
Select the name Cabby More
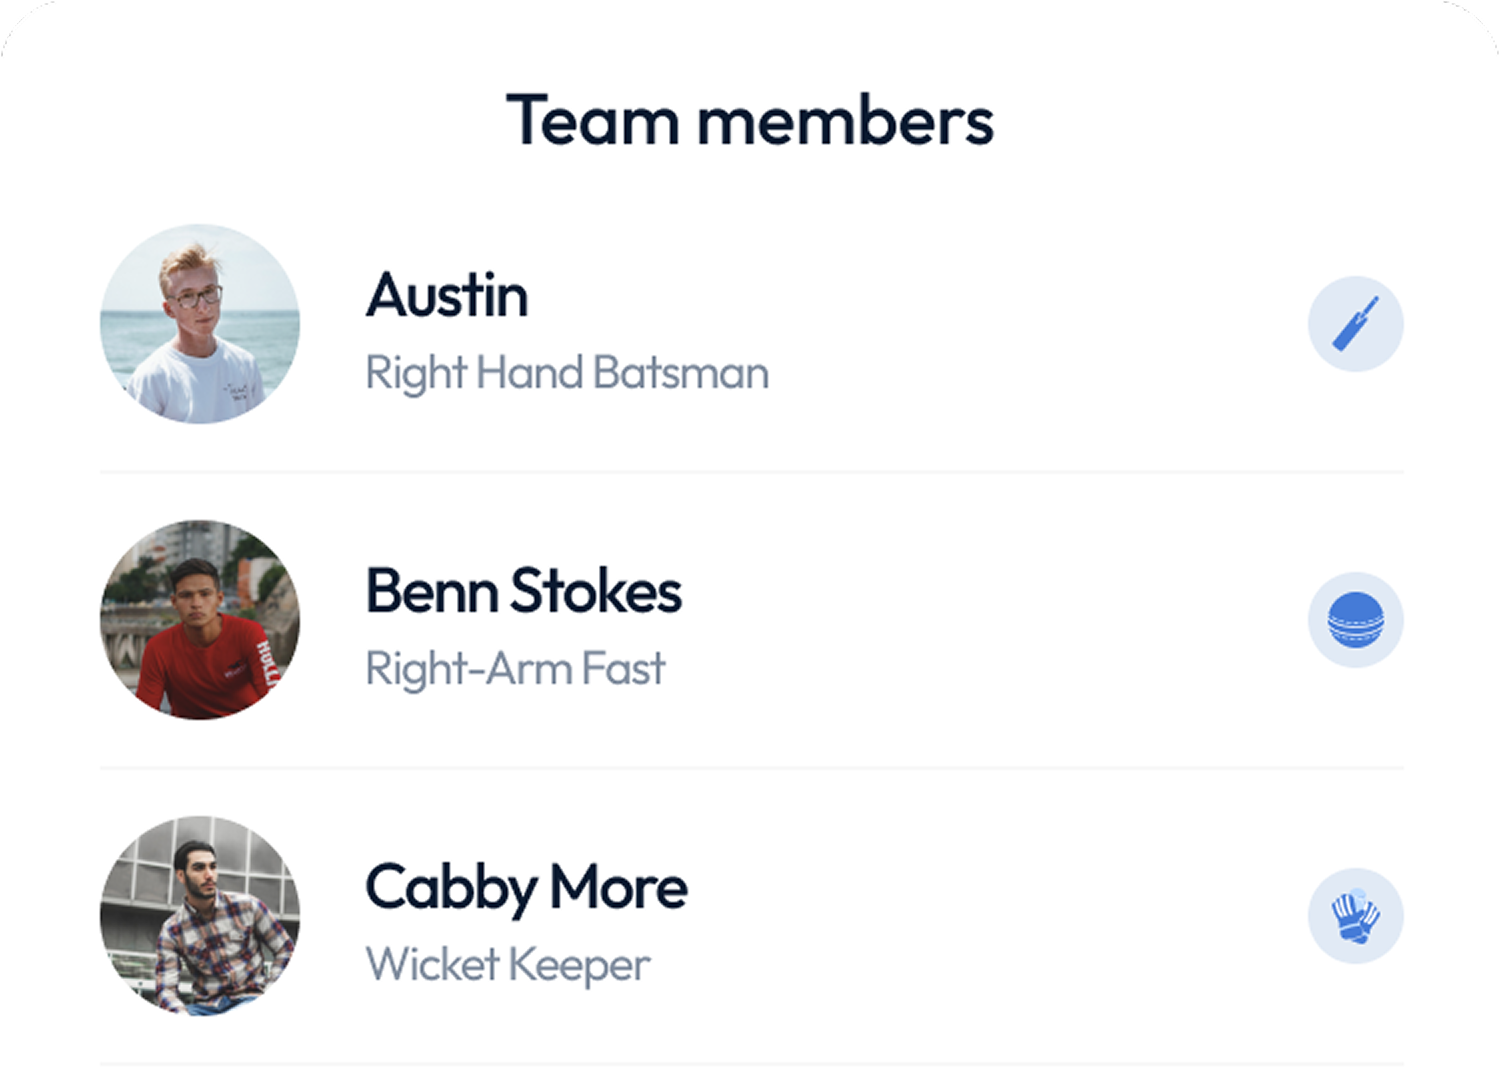pyautogui.click(x=527, y=888)
